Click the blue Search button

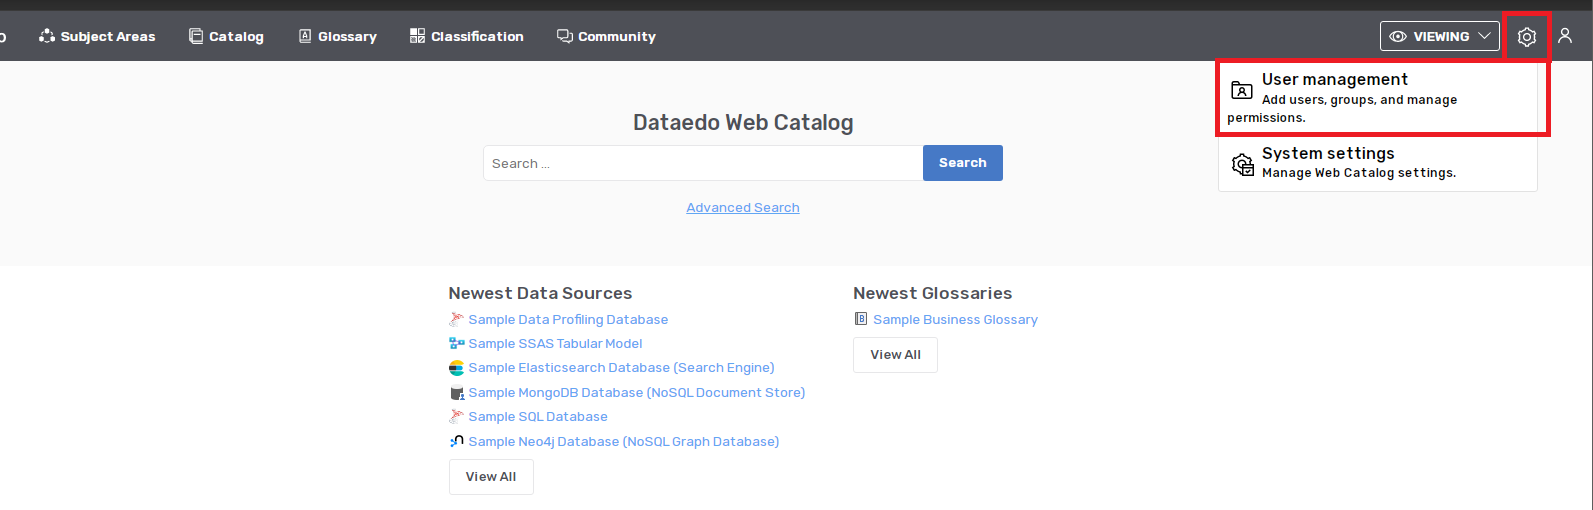click(x=963, y=163)
